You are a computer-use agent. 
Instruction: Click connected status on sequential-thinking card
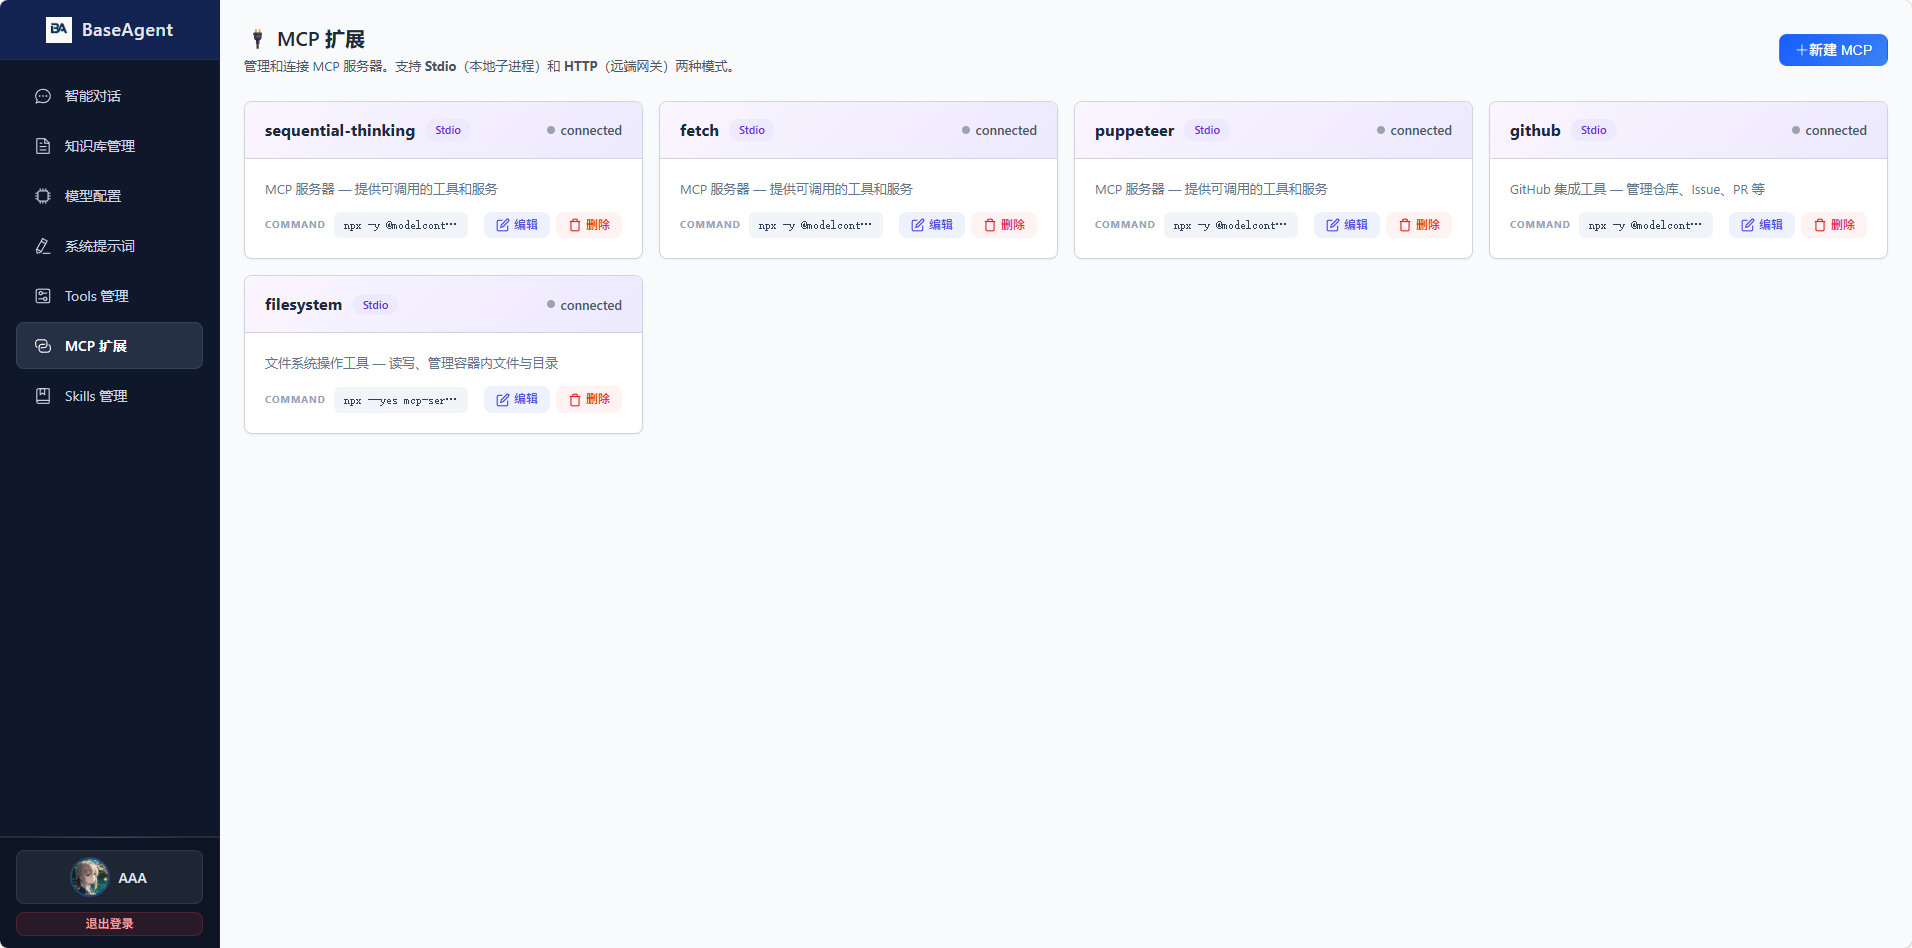[584, 131]
